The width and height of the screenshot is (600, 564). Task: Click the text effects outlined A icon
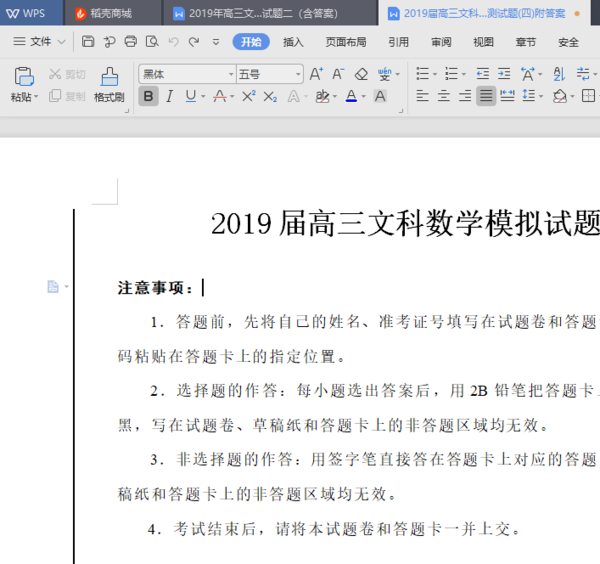293,96
